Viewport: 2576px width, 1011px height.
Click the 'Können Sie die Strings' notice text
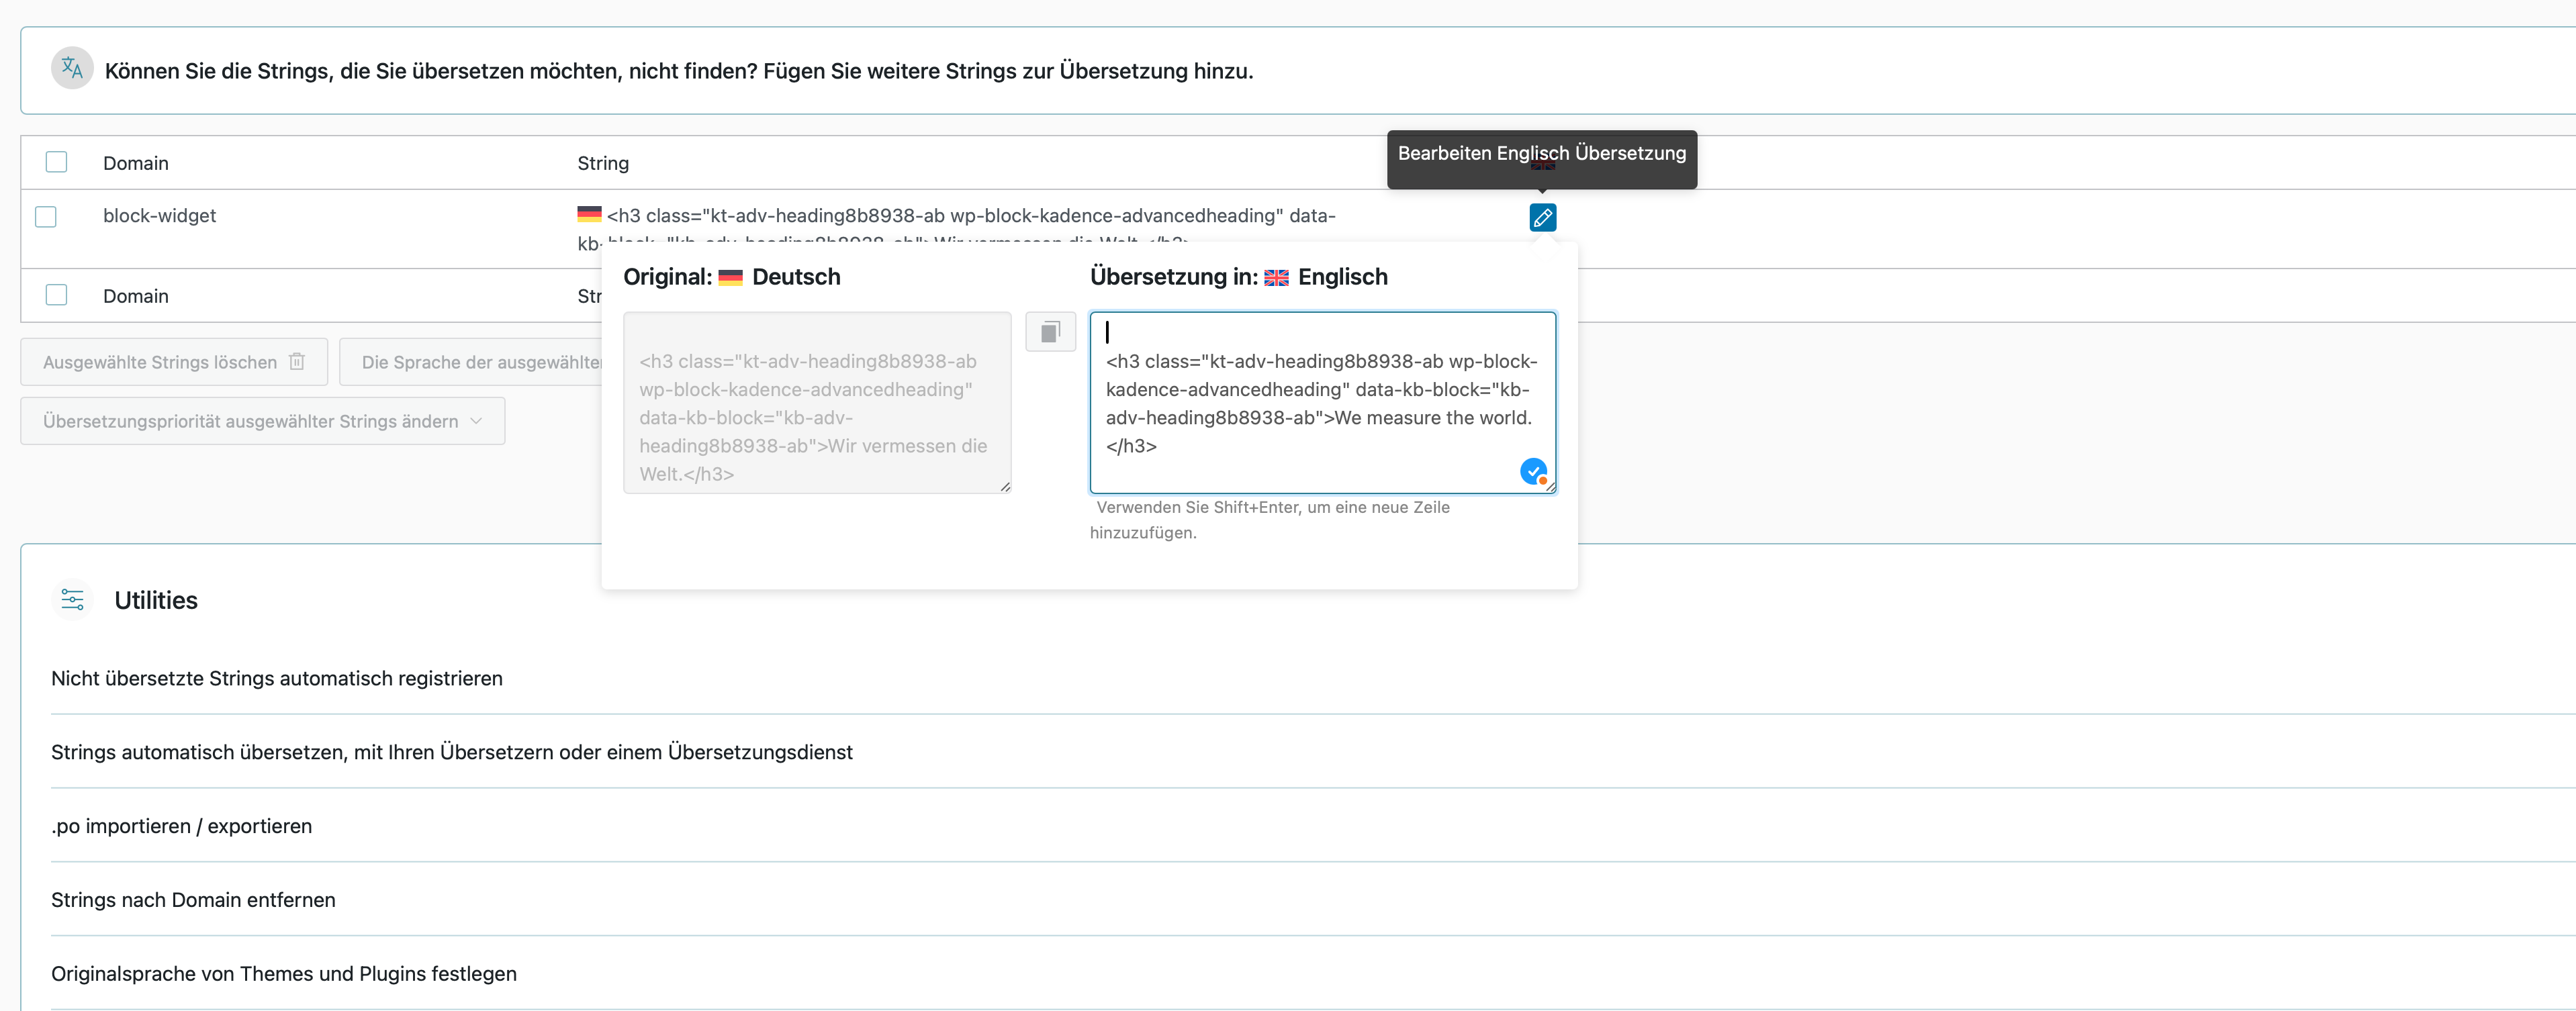[678, 71]
